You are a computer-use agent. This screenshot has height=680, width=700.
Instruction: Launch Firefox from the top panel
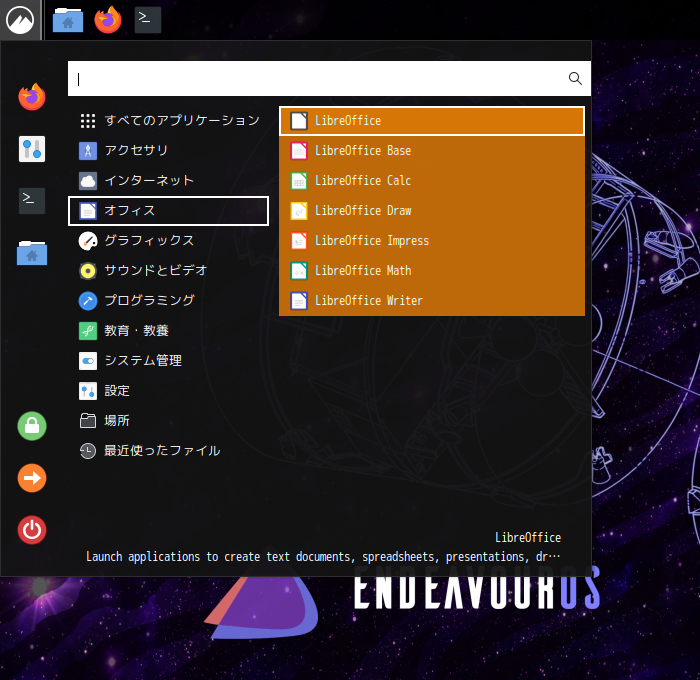(108, 20)
